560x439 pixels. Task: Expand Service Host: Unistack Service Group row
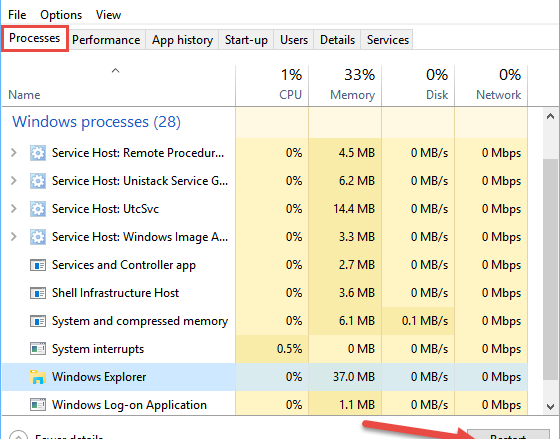[x=14, y=181]
